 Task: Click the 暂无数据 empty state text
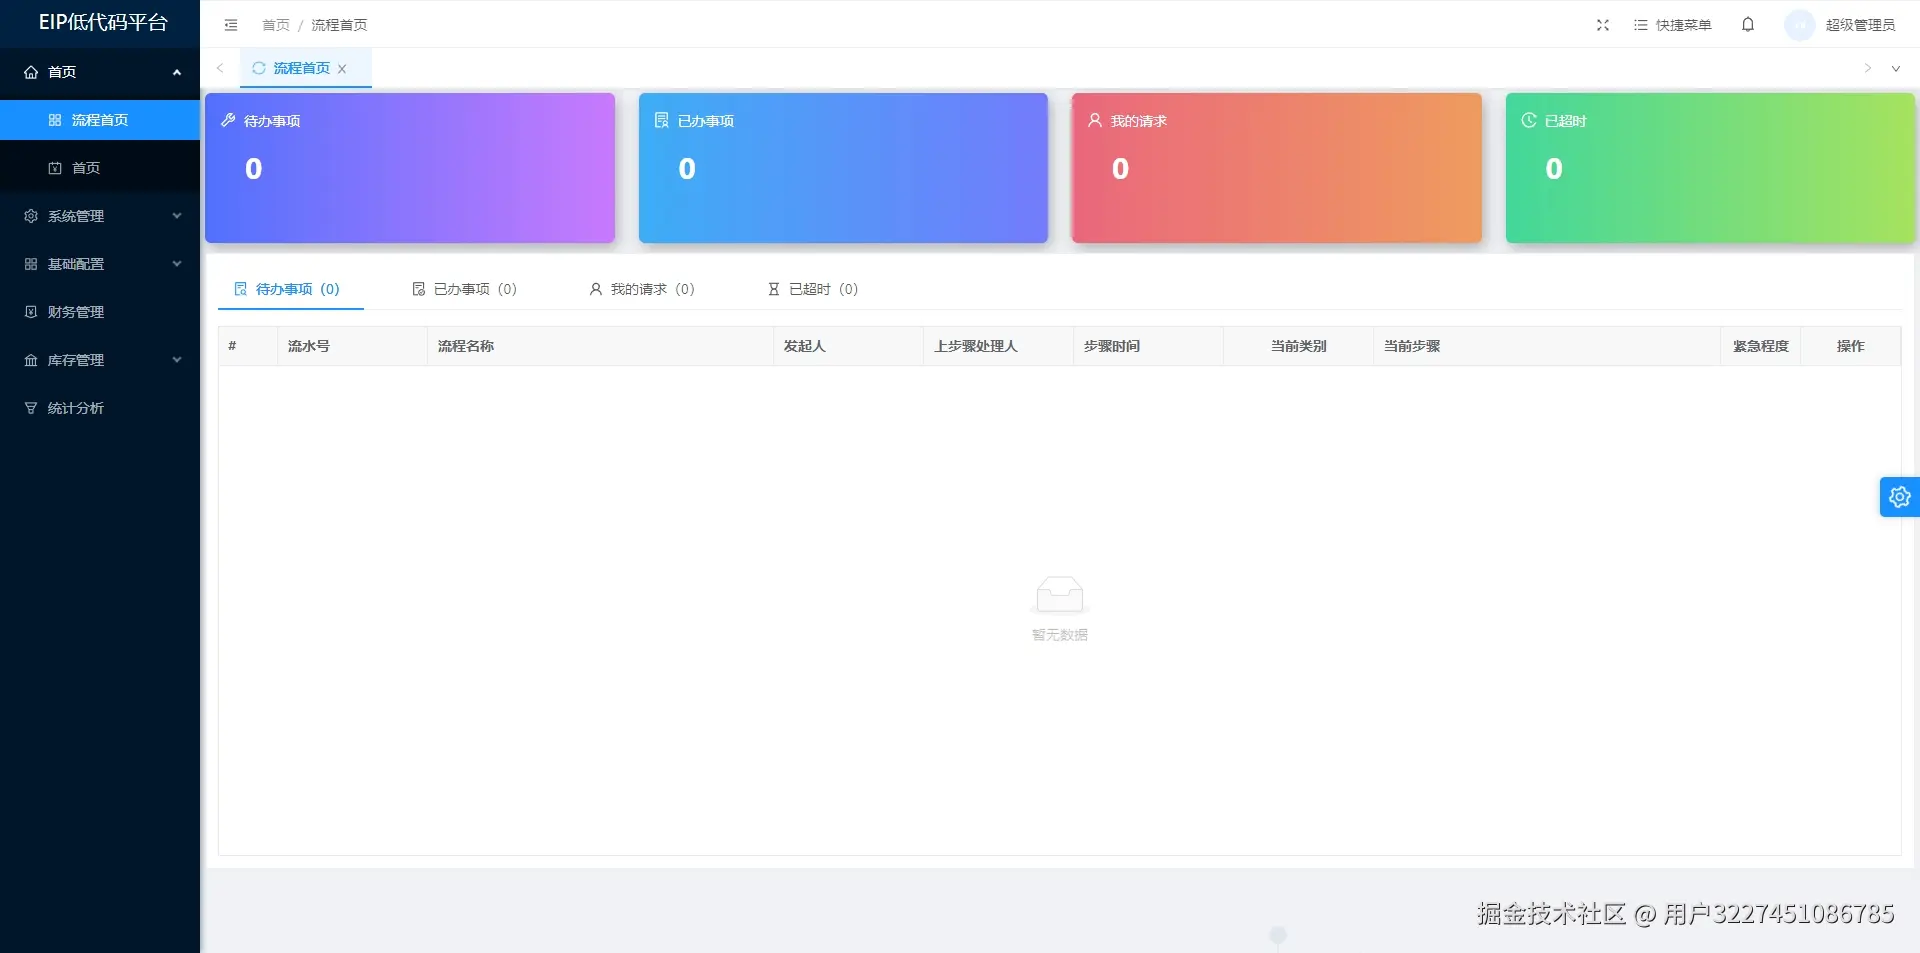1060,635
